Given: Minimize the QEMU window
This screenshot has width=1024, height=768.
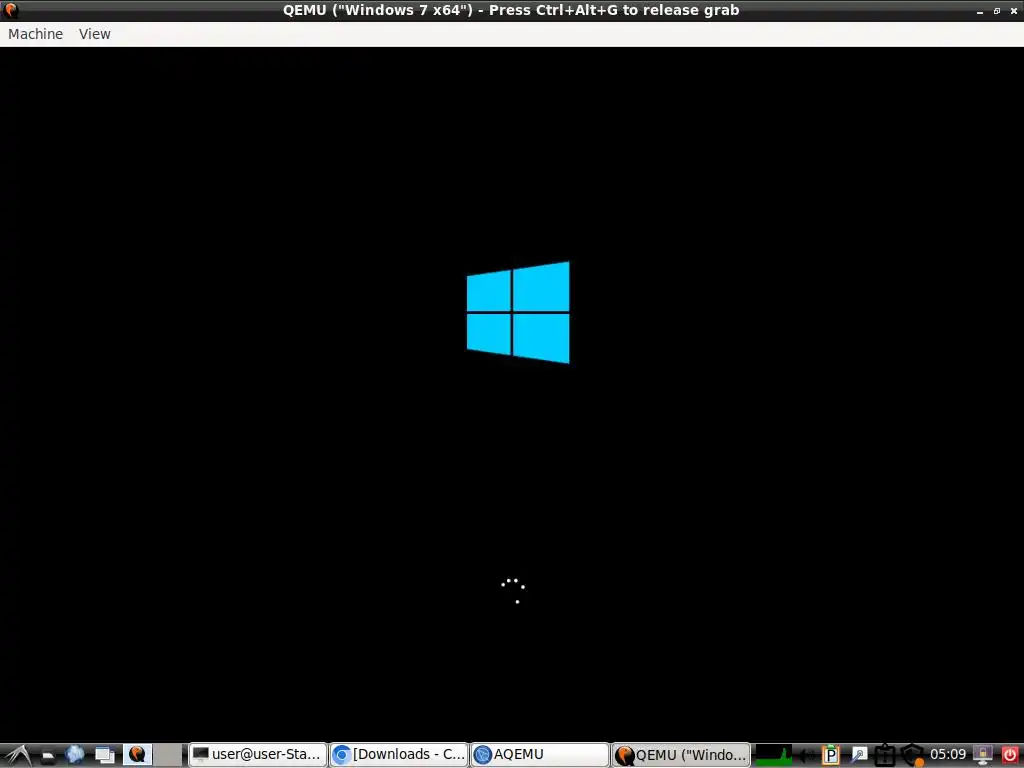Looking at the screenshot, I should (980, 11).
